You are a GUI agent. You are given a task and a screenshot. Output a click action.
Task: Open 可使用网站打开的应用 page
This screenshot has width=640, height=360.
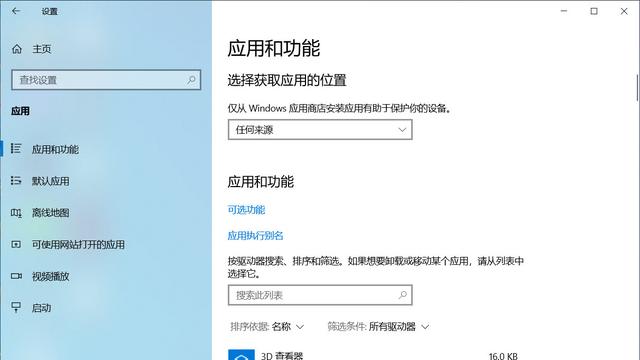(78, 244)
